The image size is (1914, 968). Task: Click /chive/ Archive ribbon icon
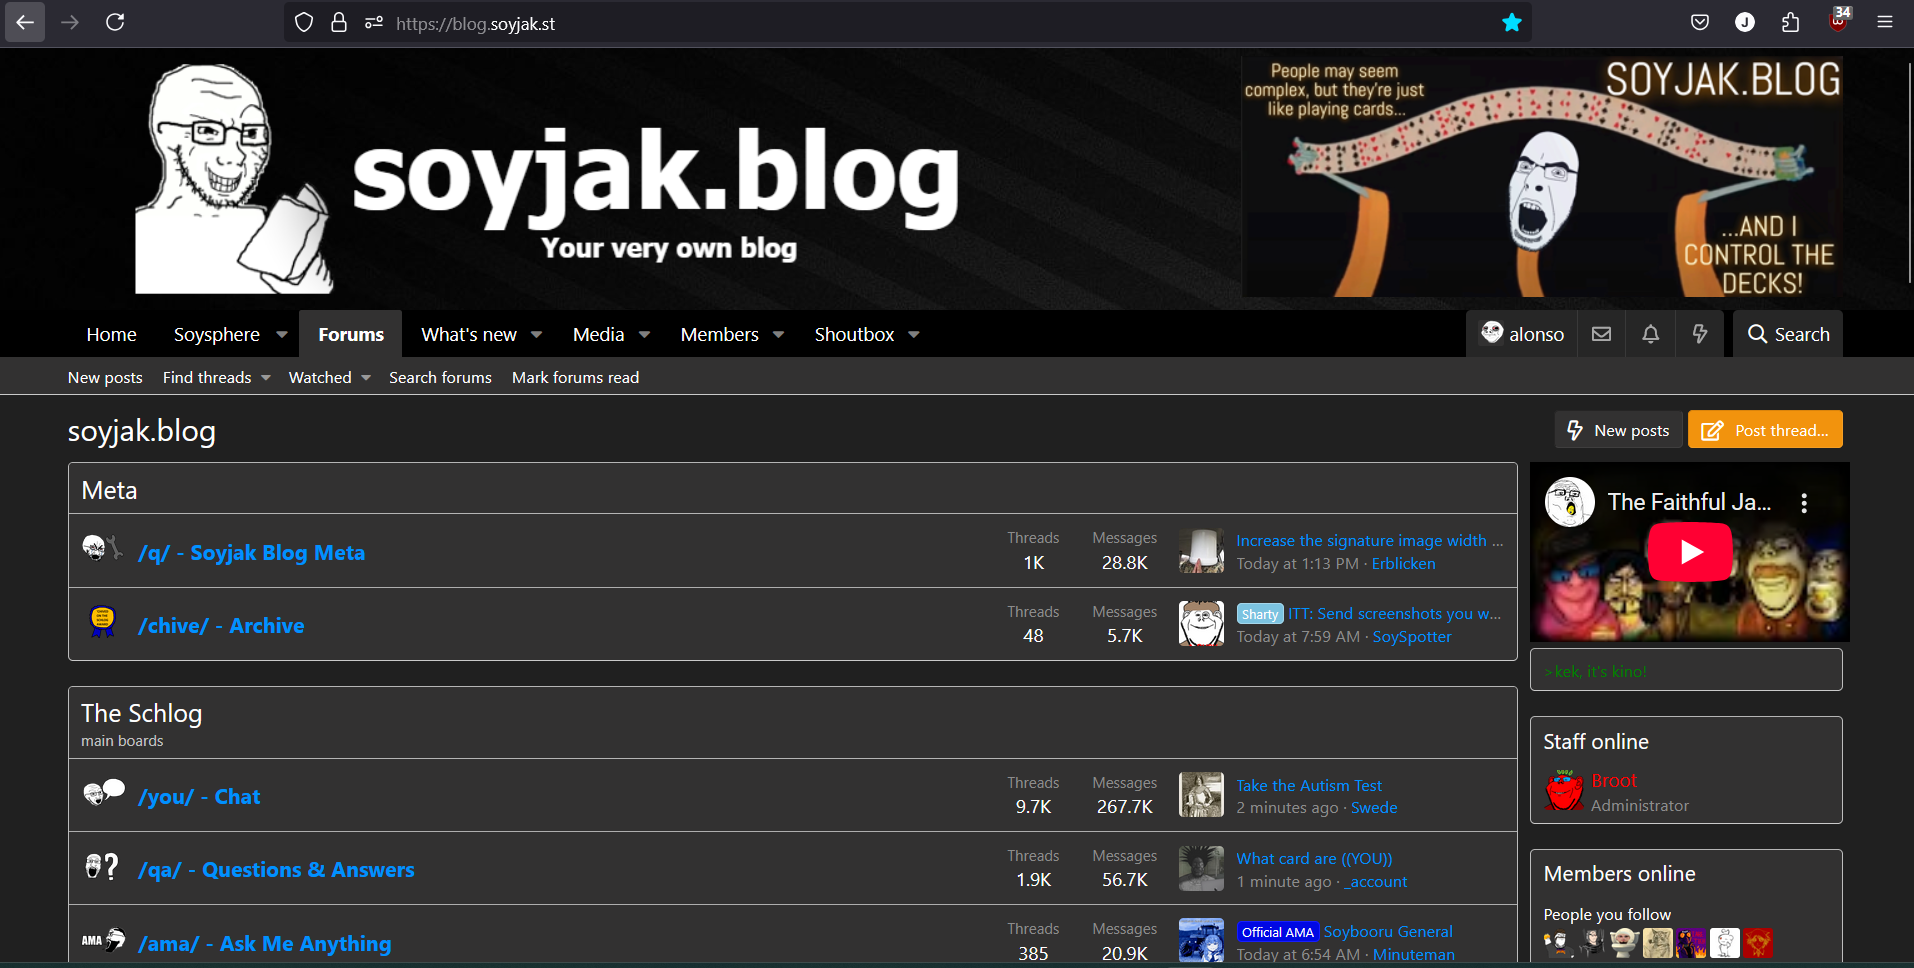pos(102,623)
